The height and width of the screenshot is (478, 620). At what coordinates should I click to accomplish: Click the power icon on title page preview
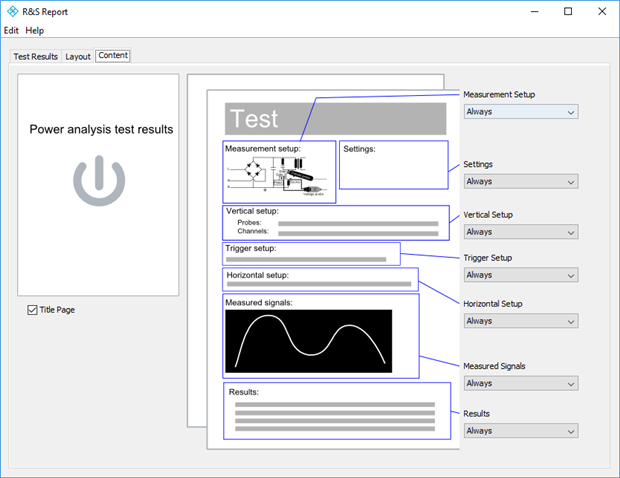click(x=99, y=180)
